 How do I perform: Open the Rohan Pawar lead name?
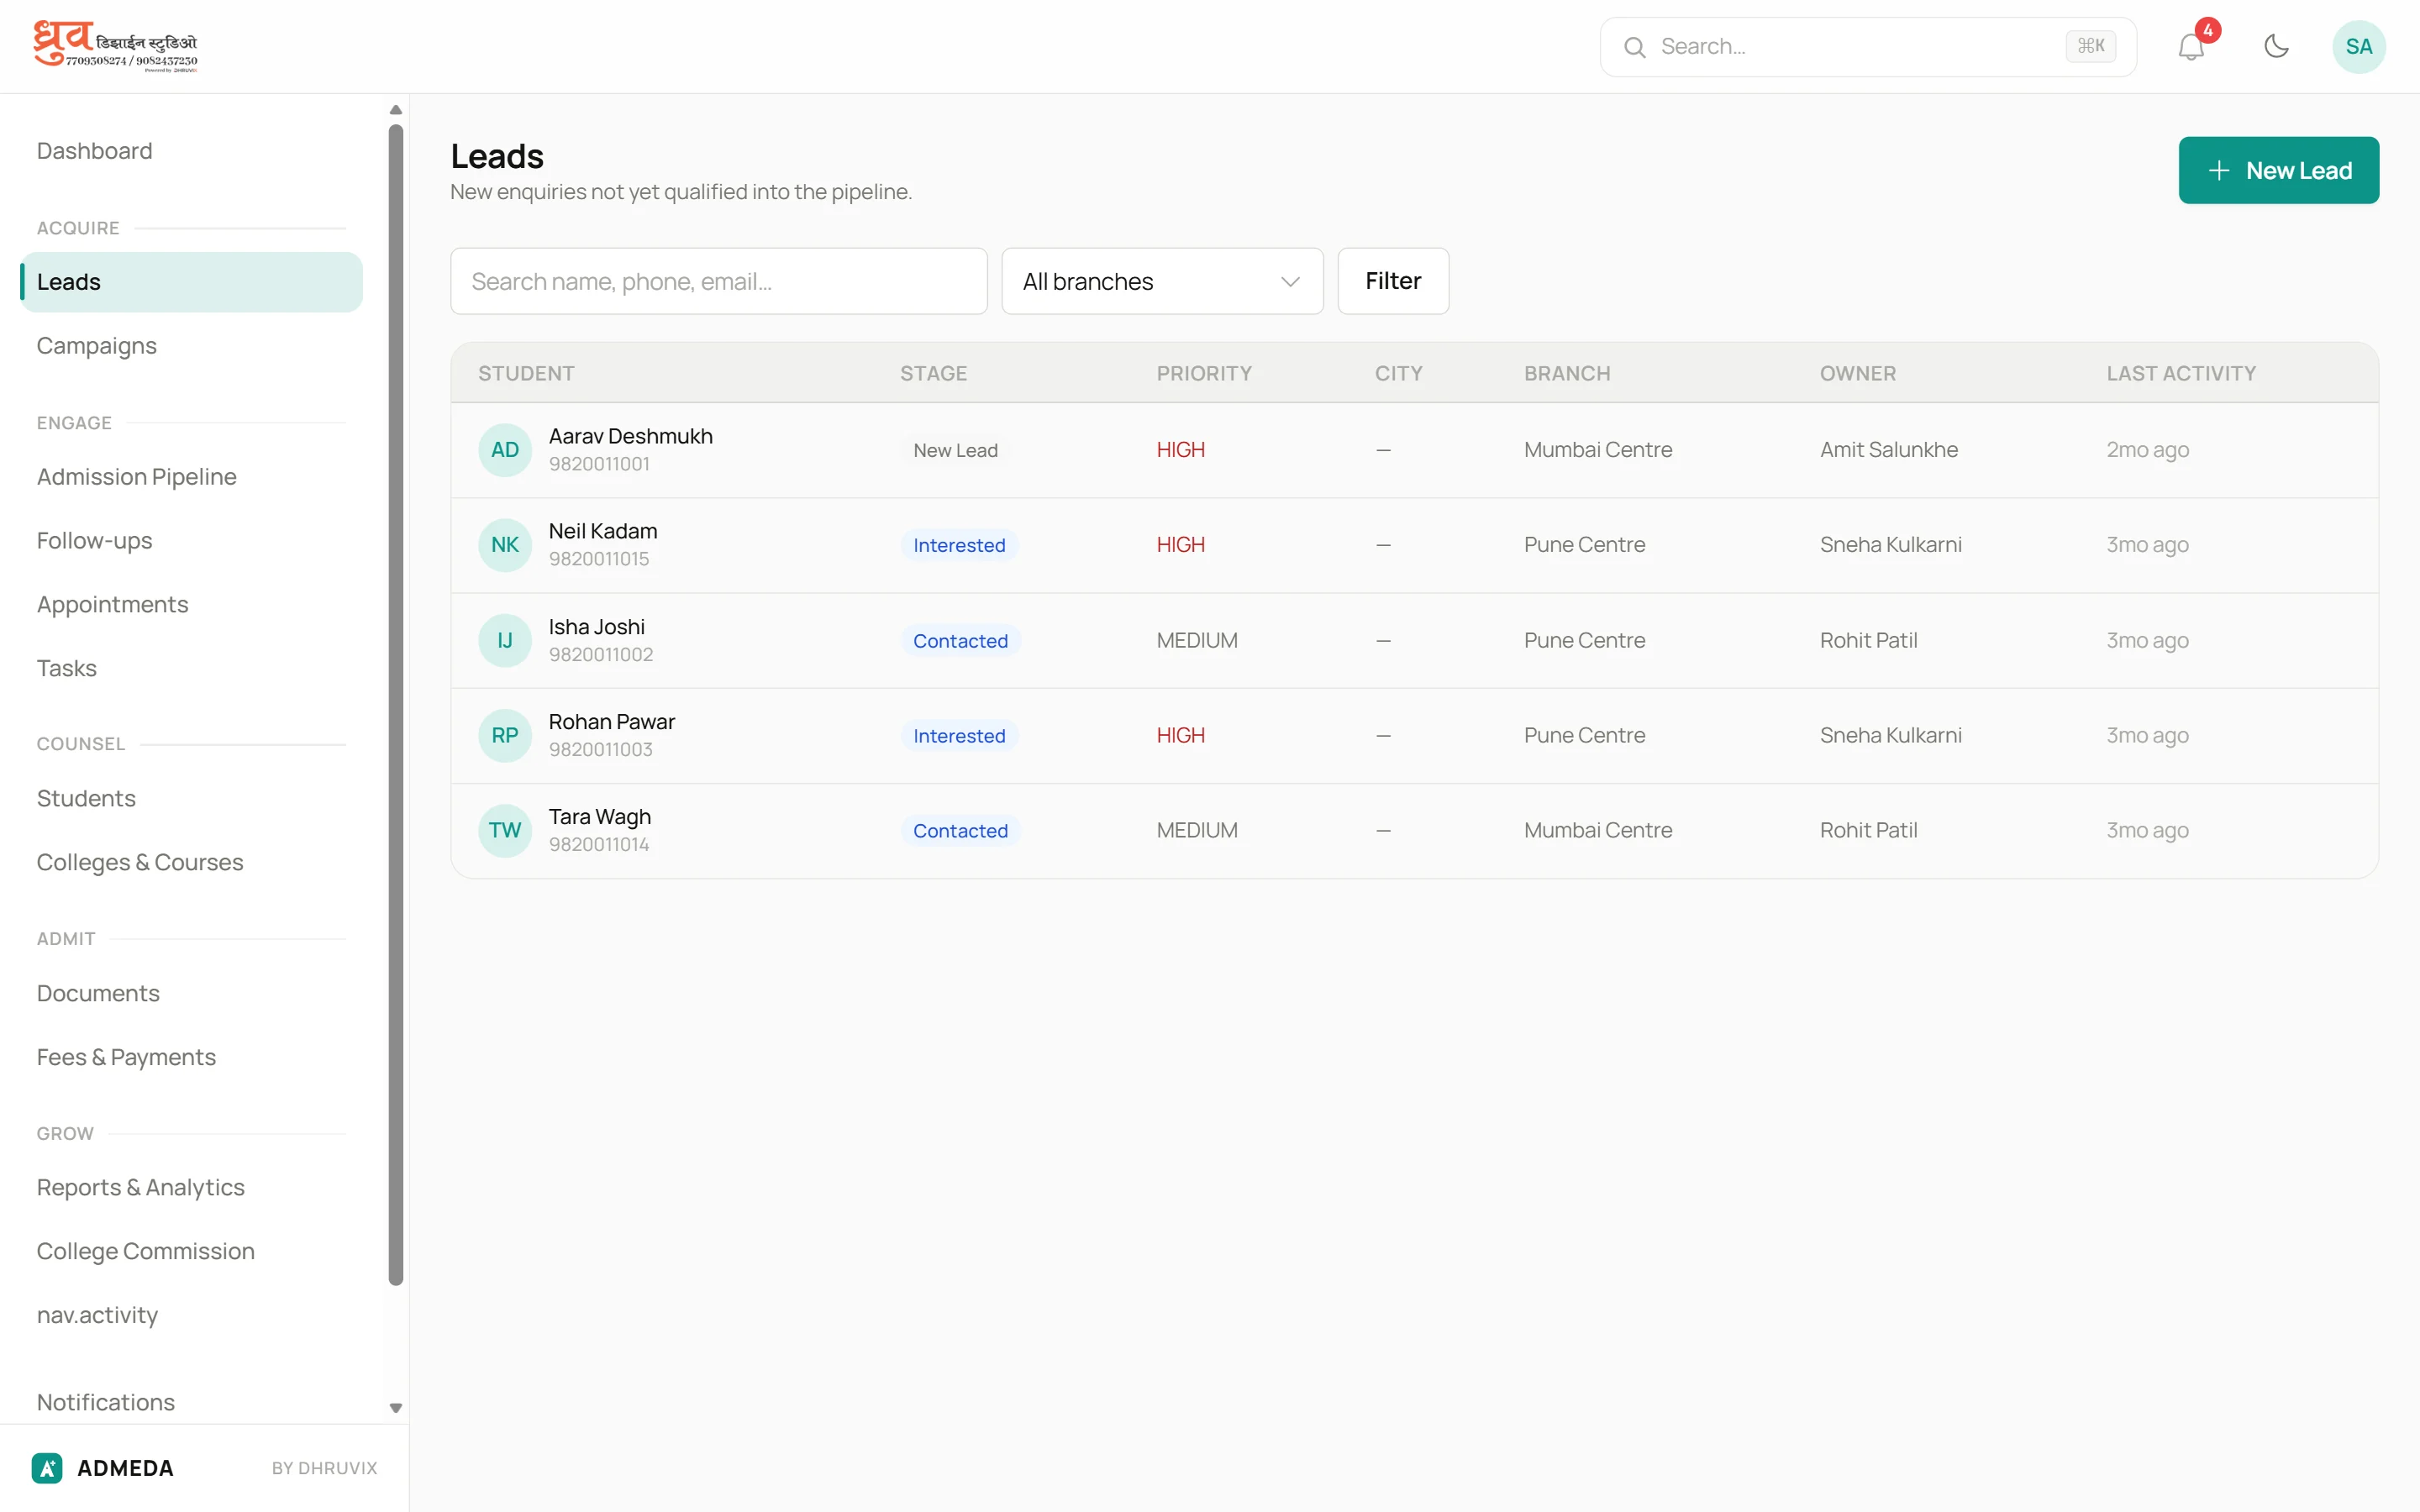point(611,722)
